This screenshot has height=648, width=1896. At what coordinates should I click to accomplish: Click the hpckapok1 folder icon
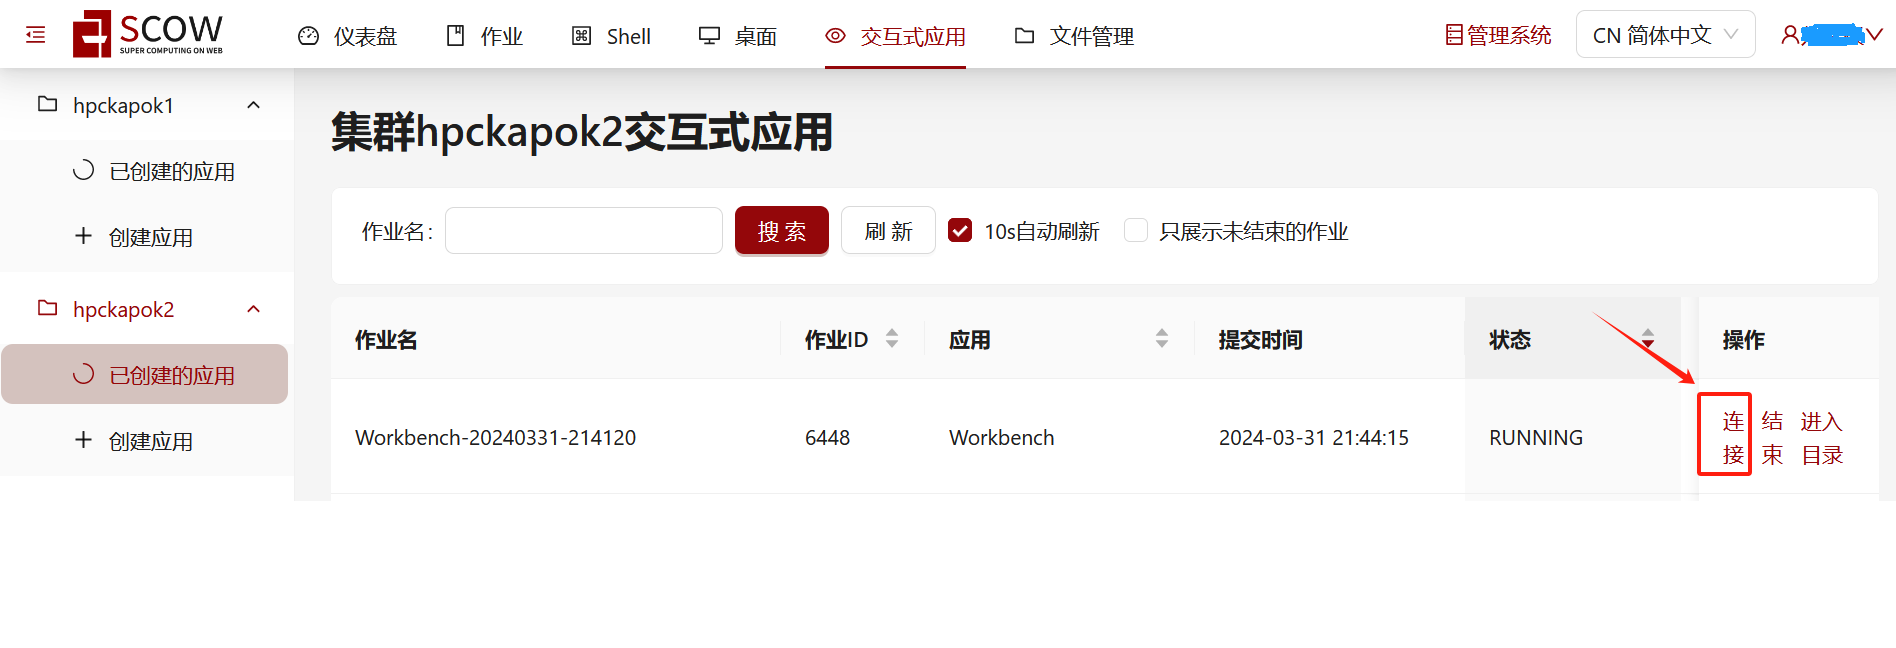(x=47, y=104)
